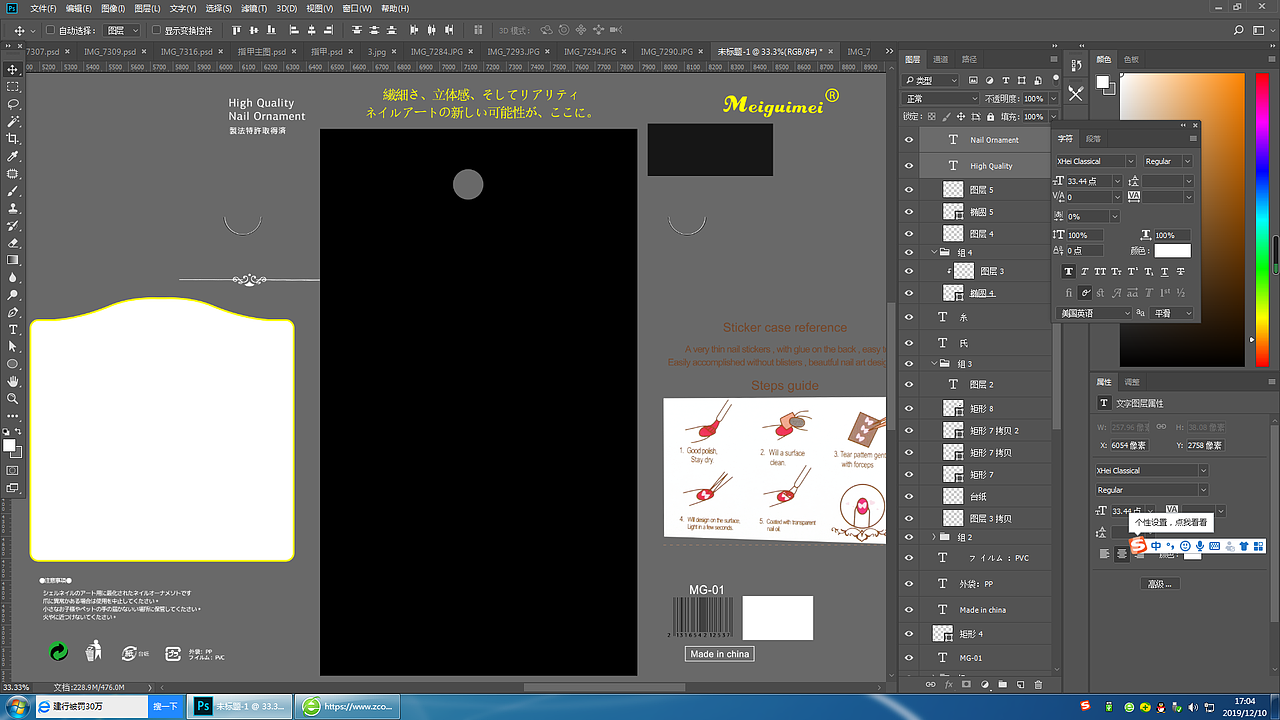Viewport: 1280px width, 720px height.
Task: Open the layer filter 类型 dropdown
Action: [x=931, y=80]
